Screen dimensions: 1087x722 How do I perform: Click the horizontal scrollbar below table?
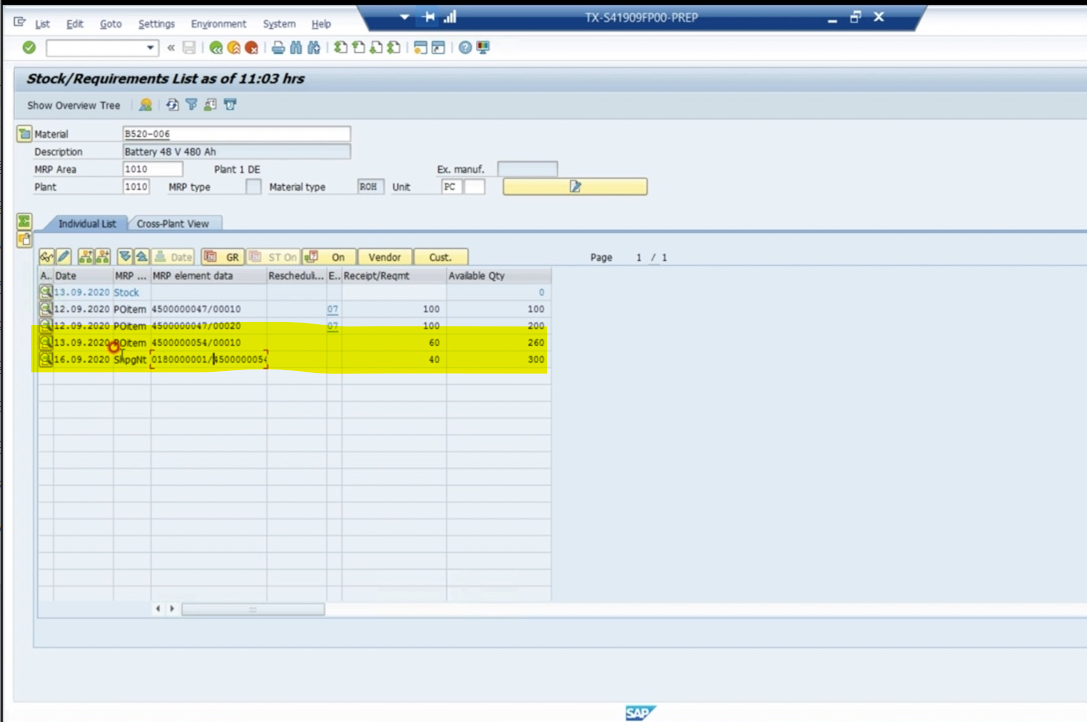253,609
